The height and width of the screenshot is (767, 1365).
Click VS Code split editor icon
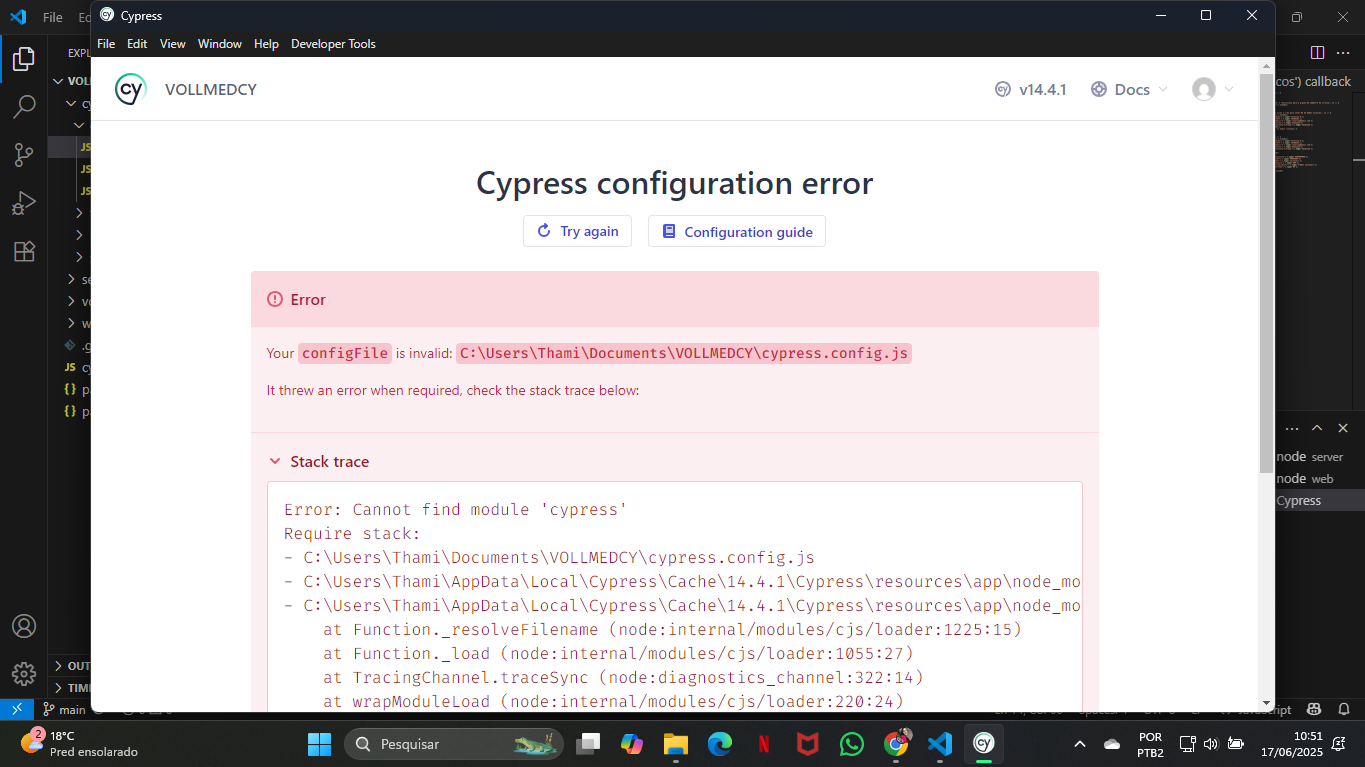(x=1317, y=52)
